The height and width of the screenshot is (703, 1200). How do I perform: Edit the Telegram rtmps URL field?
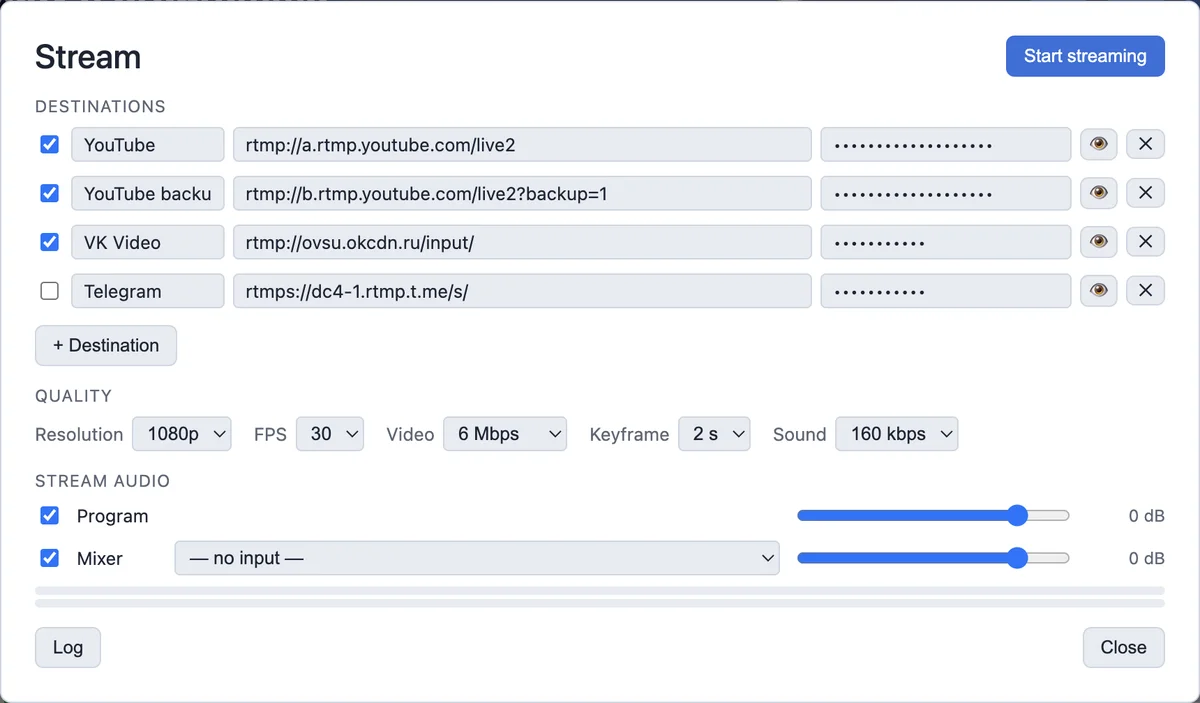coord(522,291)
